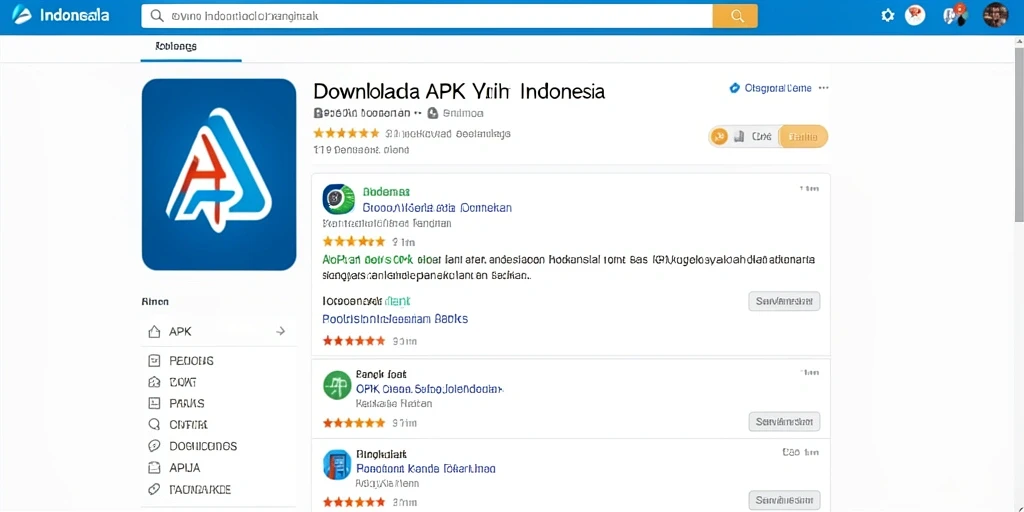Open the blue link starting with OPK
1024x512 pixels.
(x=430, y=389)
